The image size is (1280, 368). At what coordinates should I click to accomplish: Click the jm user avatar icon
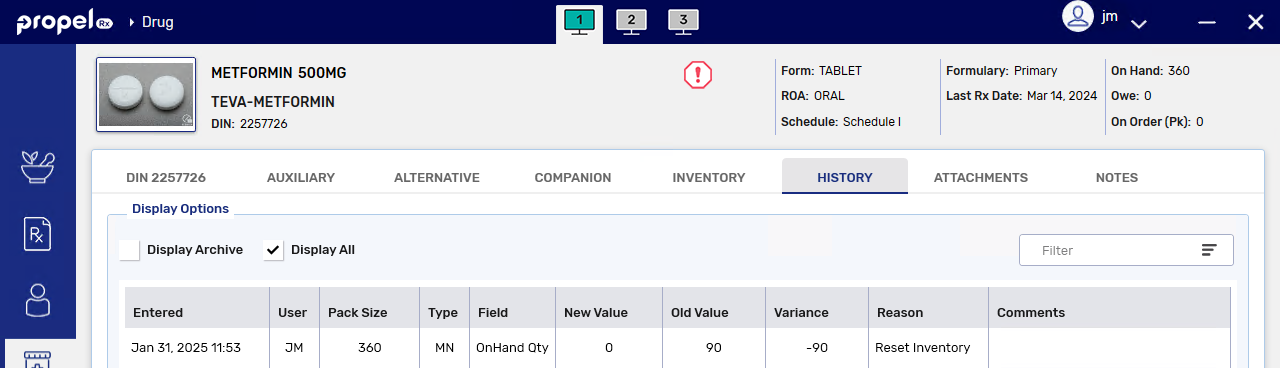[1077, 18]
